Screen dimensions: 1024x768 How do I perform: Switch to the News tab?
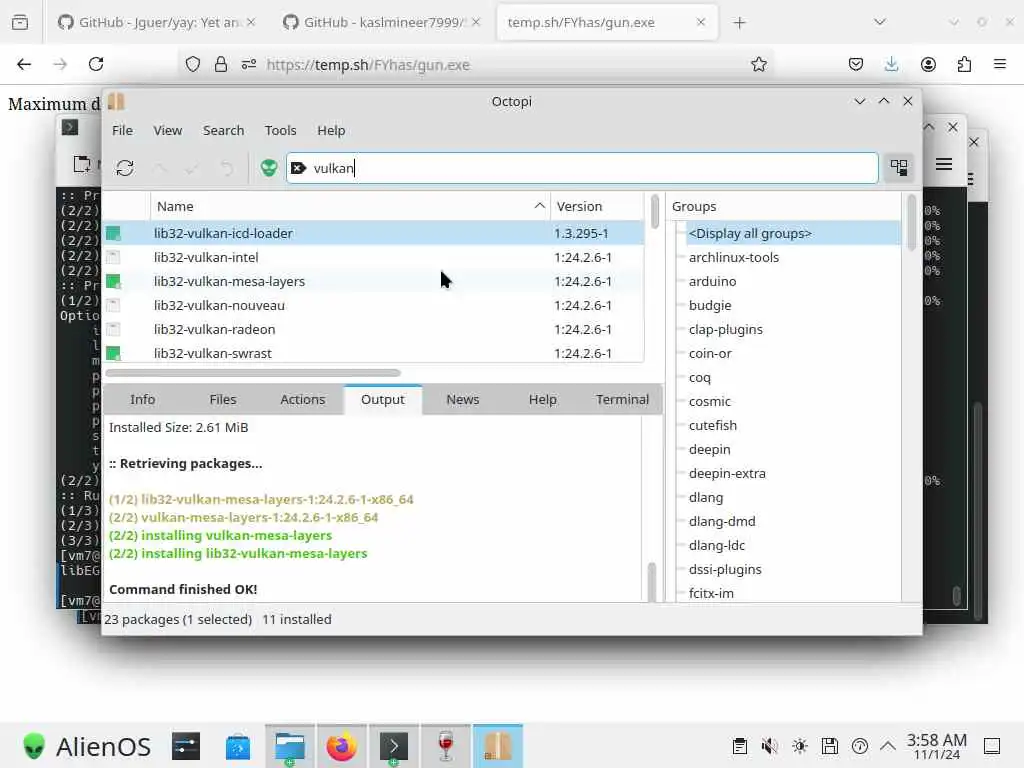462,400
